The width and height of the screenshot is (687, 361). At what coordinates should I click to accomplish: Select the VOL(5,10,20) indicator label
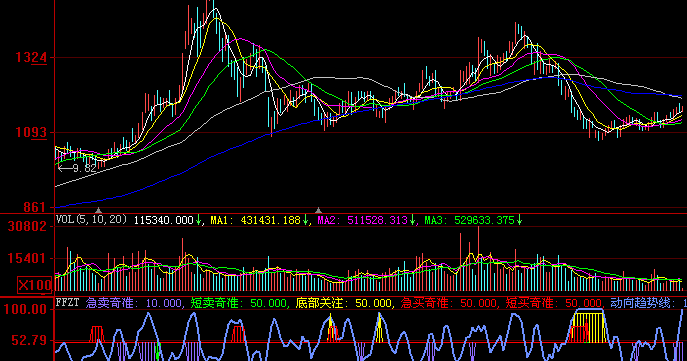pos(92,219)
